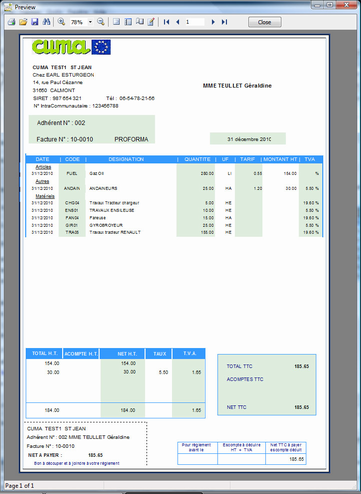Click the 'Articles' section heading
This screenshot has height=494, width=361.
(x=43, y=167)
